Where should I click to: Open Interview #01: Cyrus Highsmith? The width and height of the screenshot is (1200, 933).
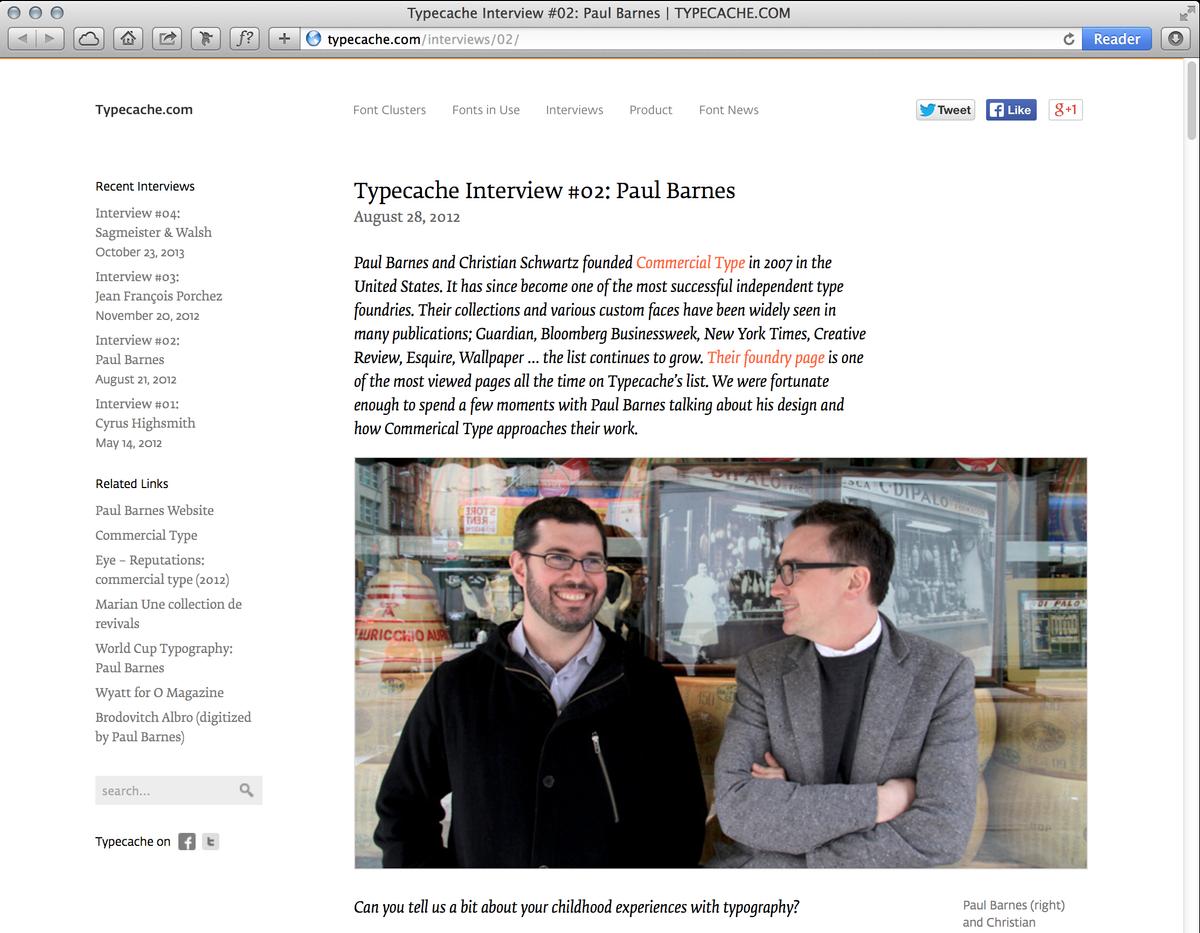(x=145, y=414)
